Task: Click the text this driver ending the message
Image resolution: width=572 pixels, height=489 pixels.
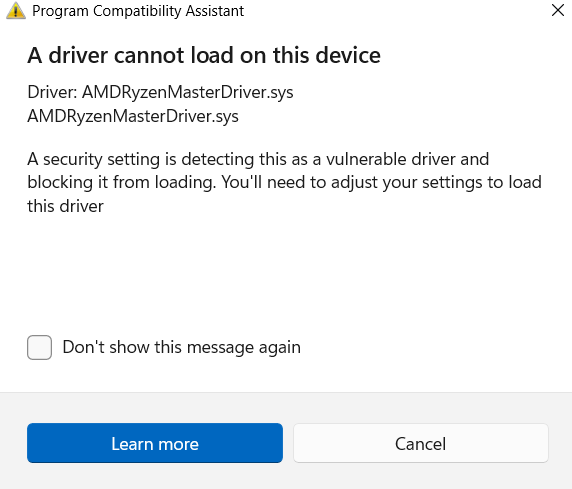Action: tap(65, 206)
